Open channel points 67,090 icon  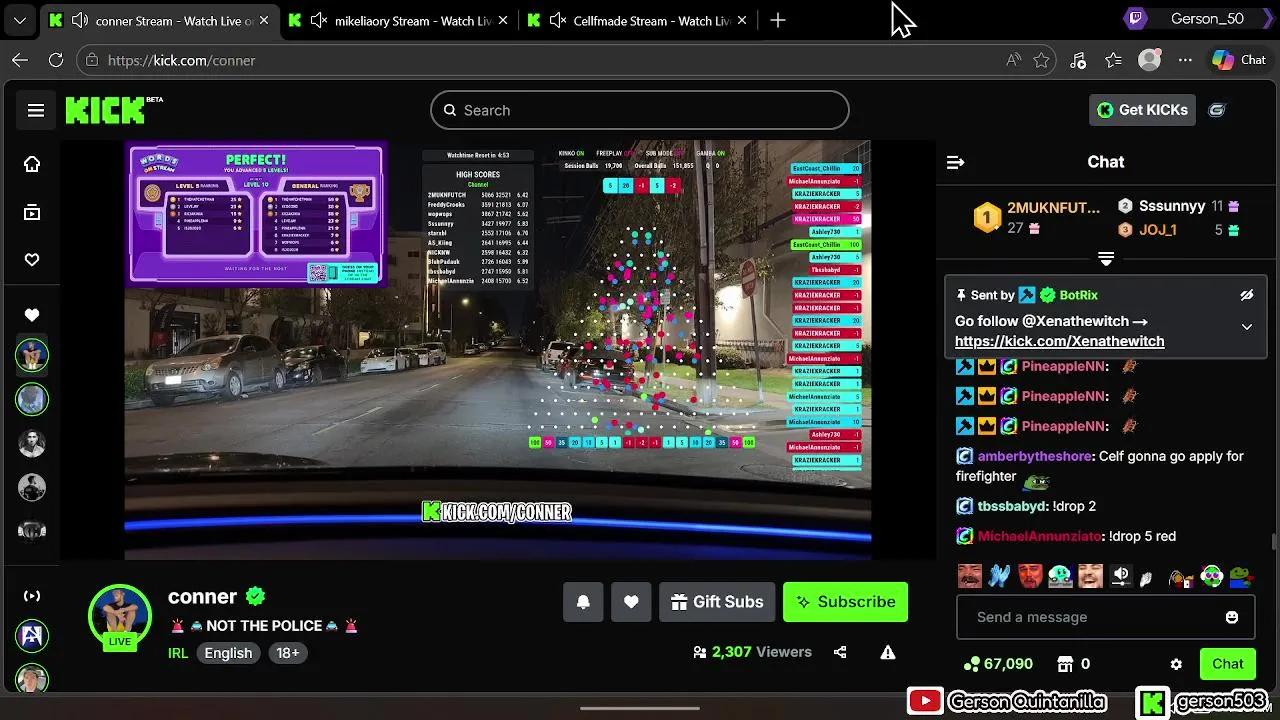pos(971,664)
